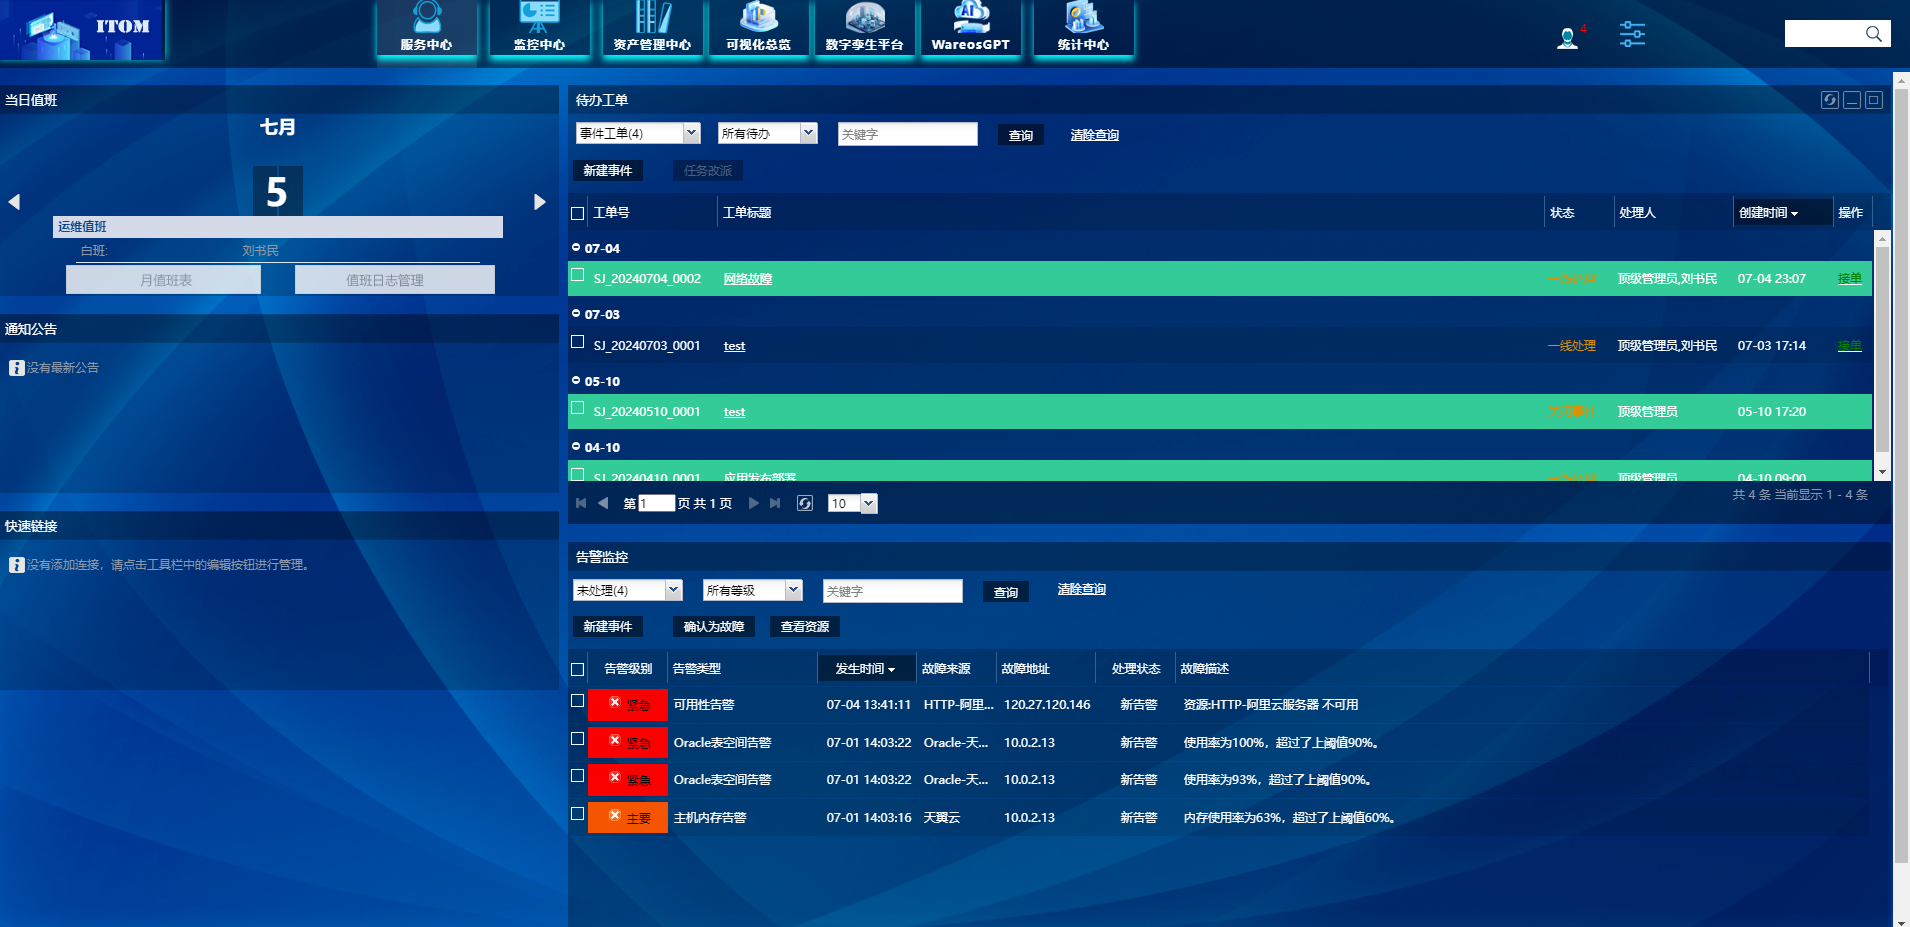Select all work orders via header checkbox
1910x927 pixels.
coord(577,213)
